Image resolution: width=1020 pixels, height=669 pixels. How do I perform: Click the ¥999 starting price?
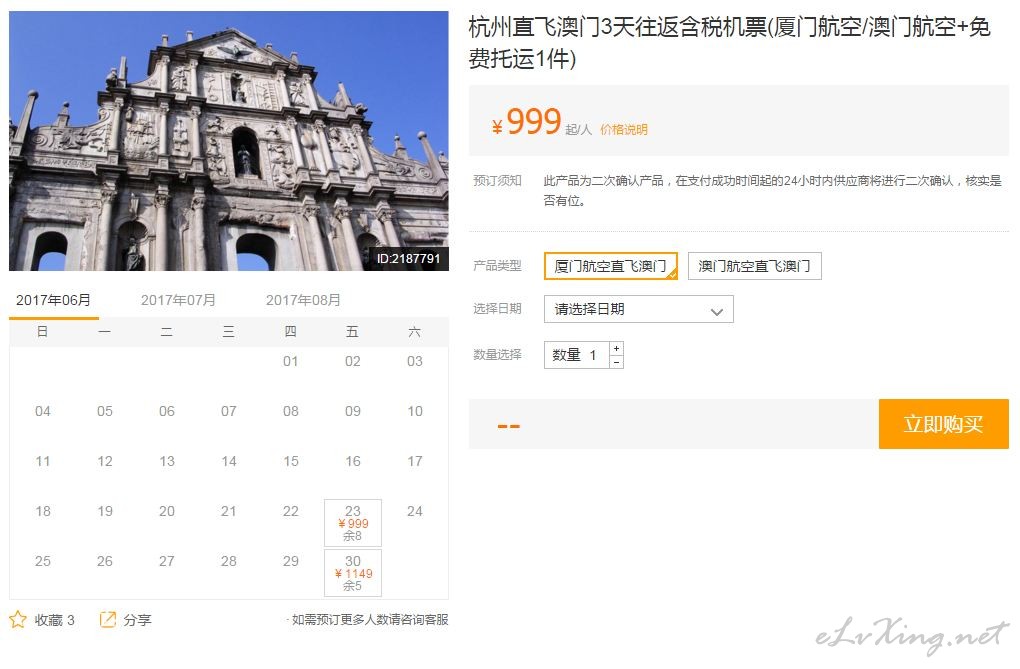(x=527, y=122)
